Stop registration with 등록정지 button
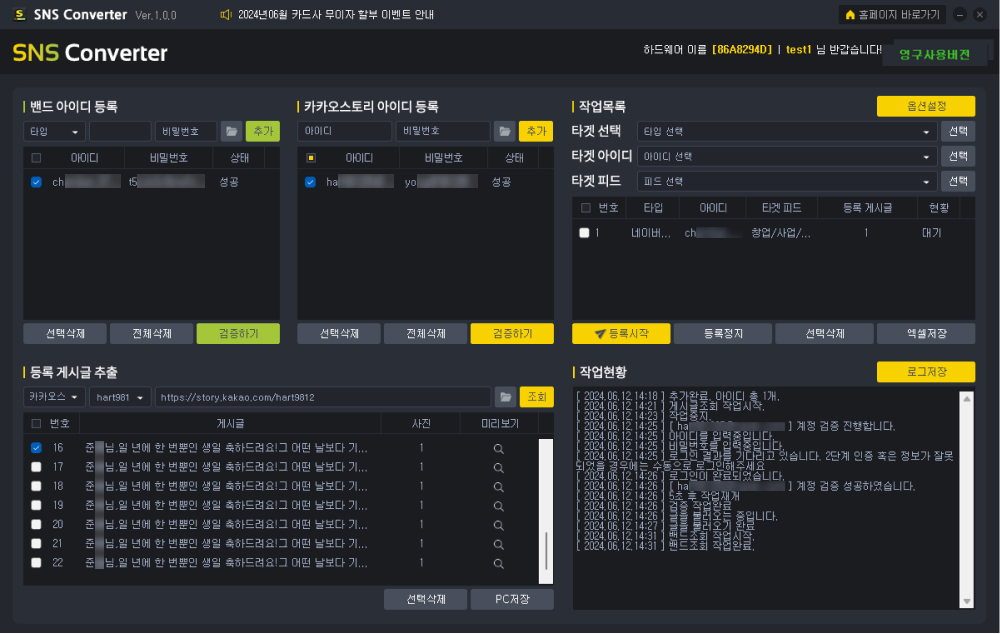 tap(723, 334)
